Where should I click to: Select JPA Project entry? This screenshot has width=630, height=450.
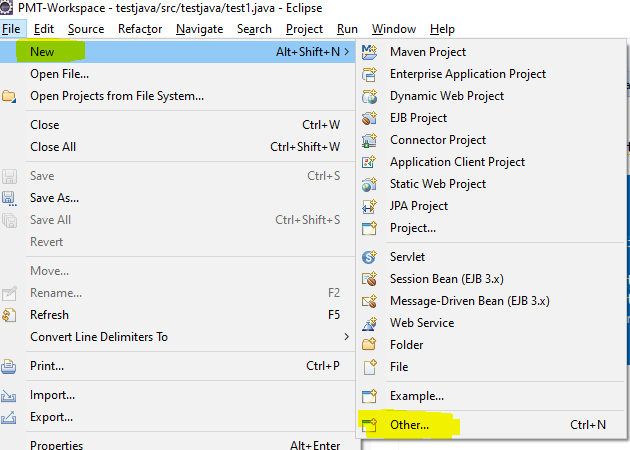(x=491, y=206)
